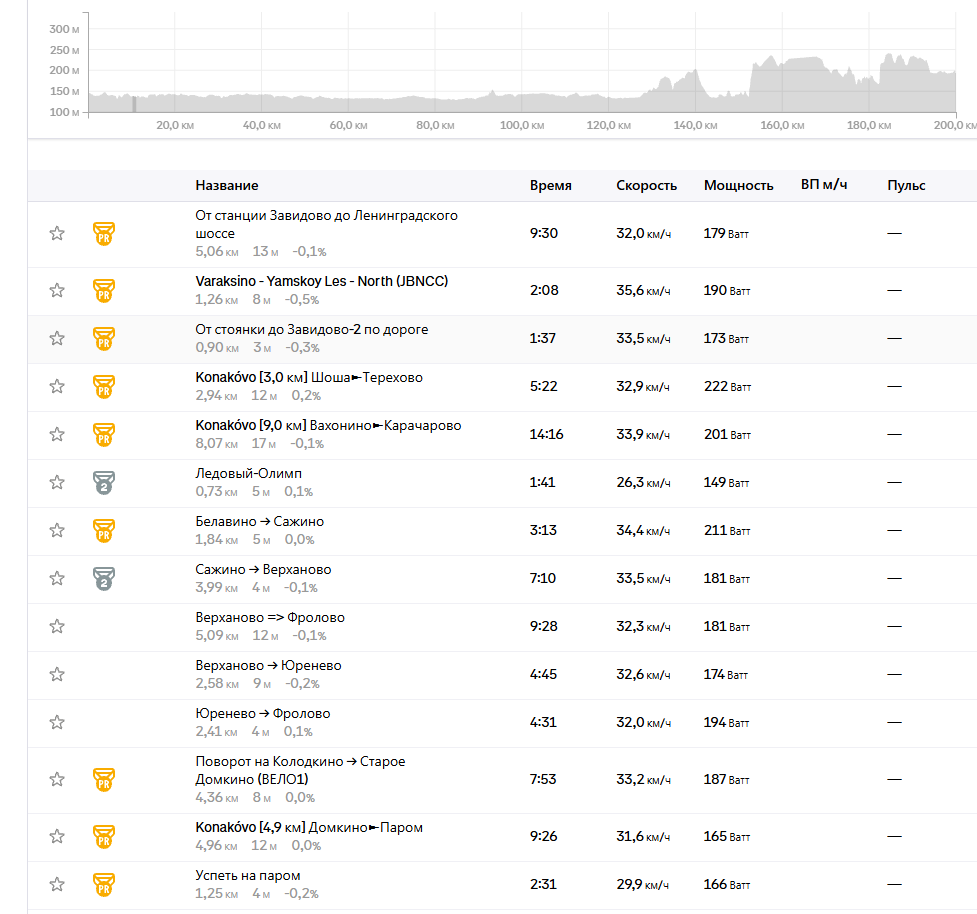The height and width of the screenshot is (914, 977).
Task: Star the 'От станции Завидово до Ленинградского шоссе' segment
Action: [x=57, y=234]
